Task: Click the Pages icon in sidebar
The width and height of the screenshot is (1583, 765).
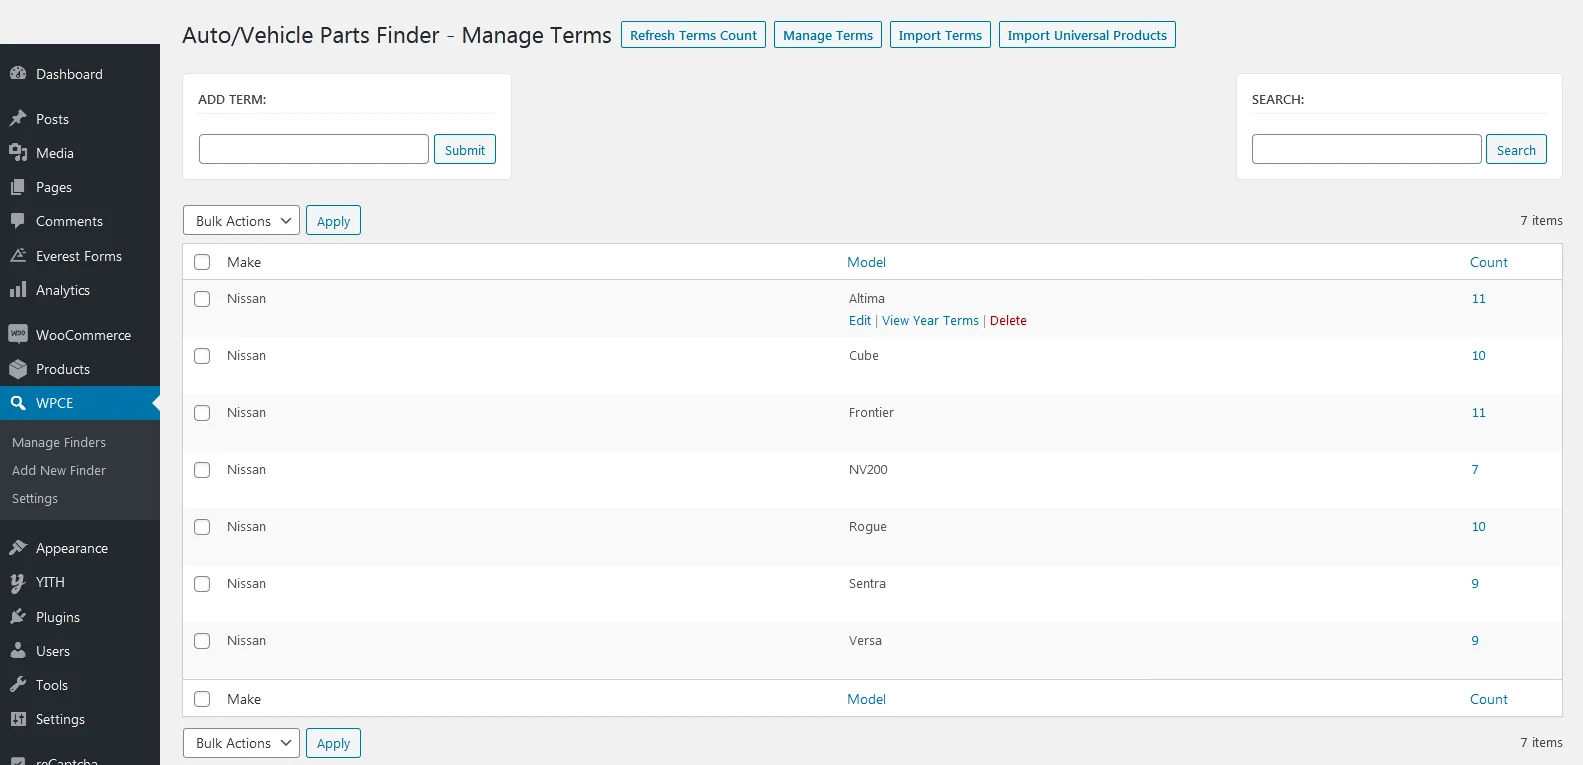Action: click(18, 187)
